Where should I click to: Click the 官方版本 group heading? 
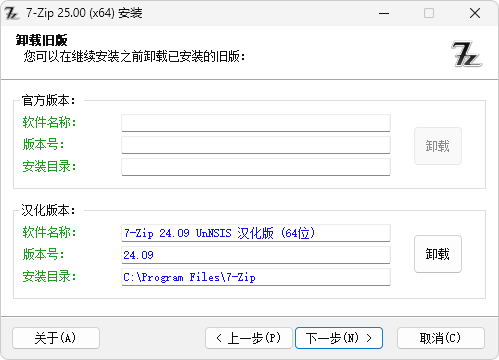coord(49,100)
